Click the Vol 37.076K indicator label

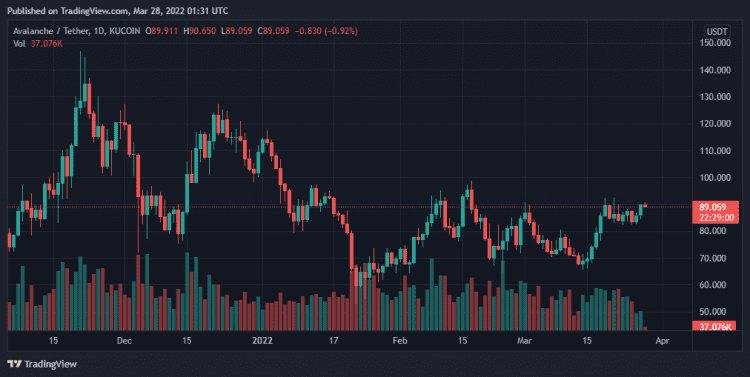coord(38,44)
